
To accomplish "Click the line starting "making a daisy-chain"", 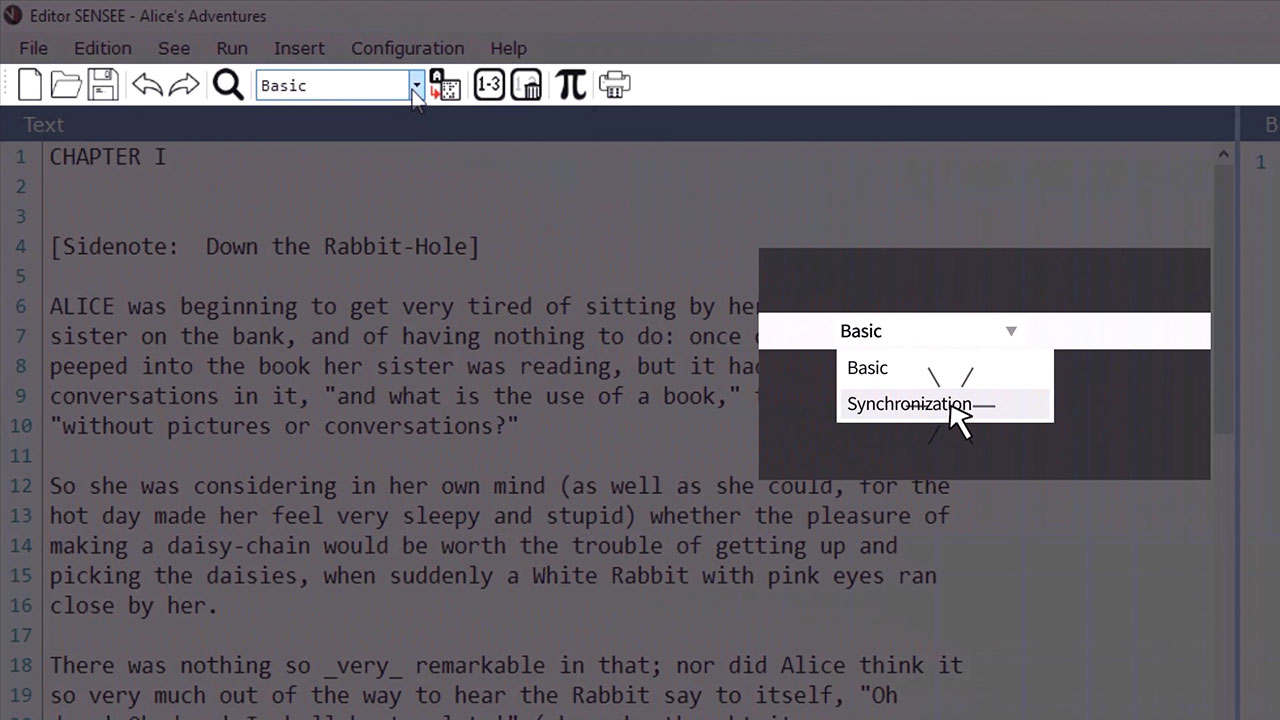I will (x=474, y=546).
